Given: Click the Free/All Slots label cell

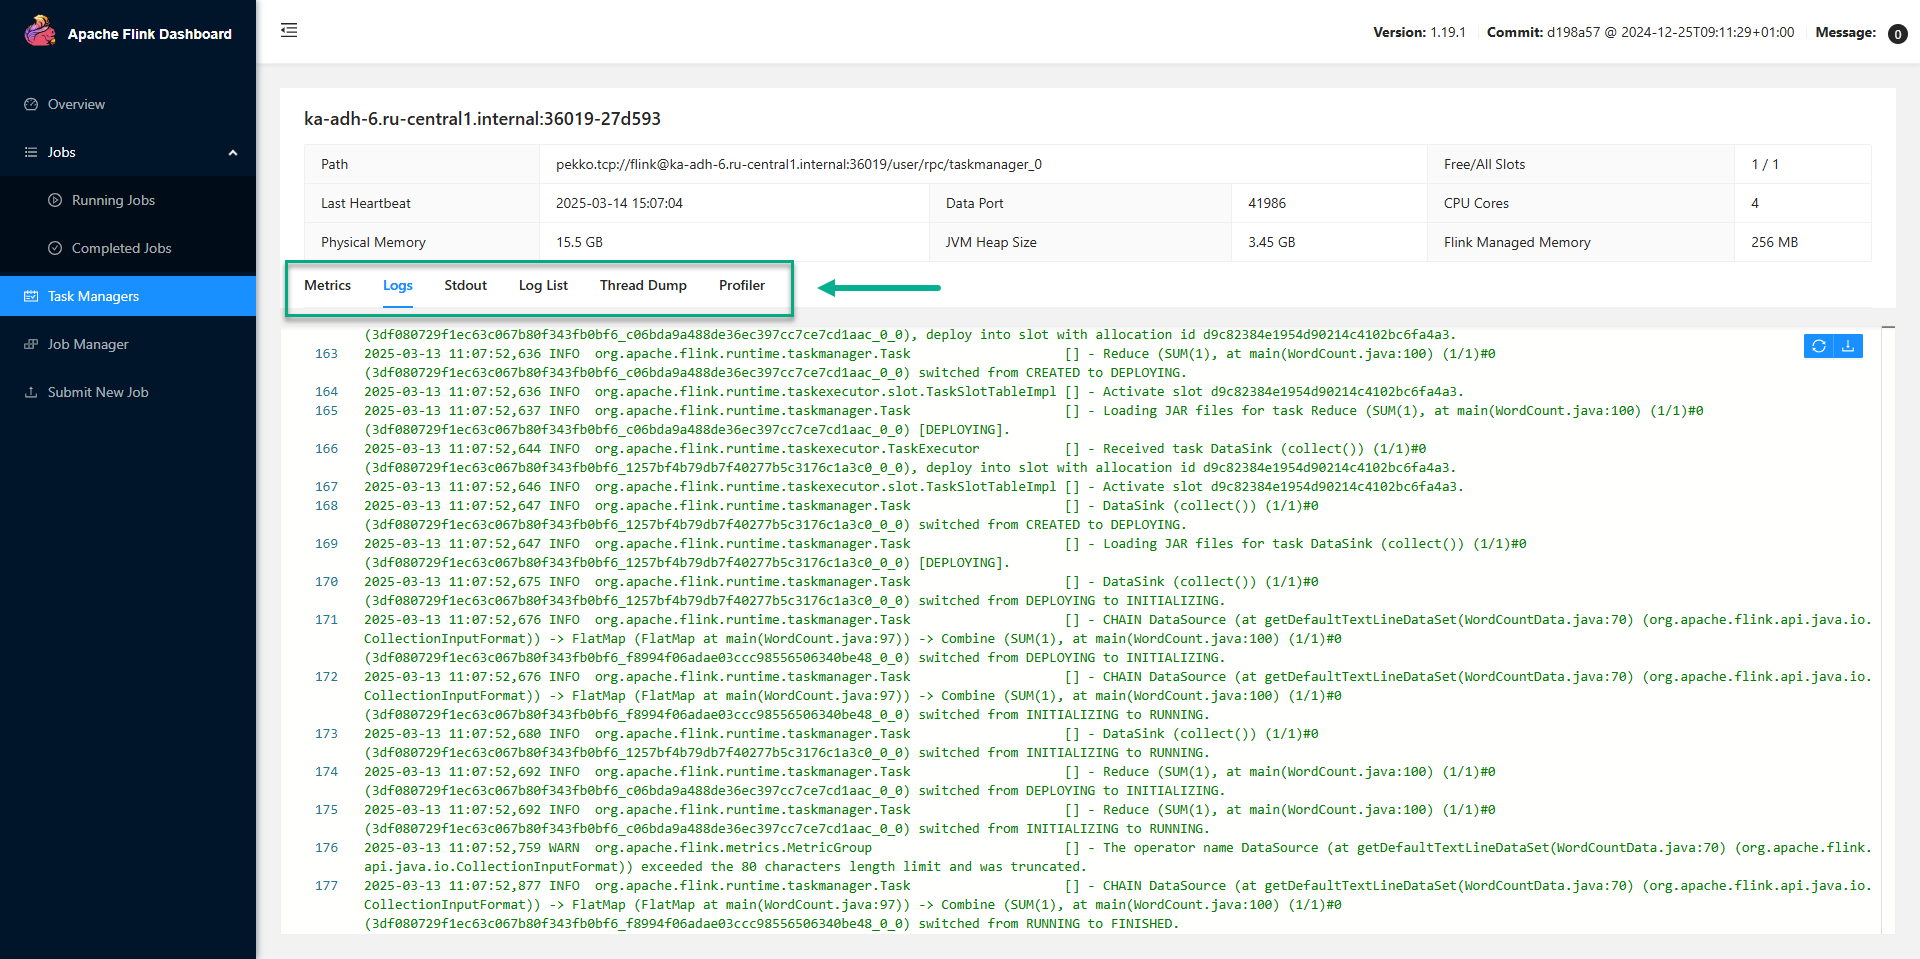Looking at the screenshot, I should point(1581,164).
